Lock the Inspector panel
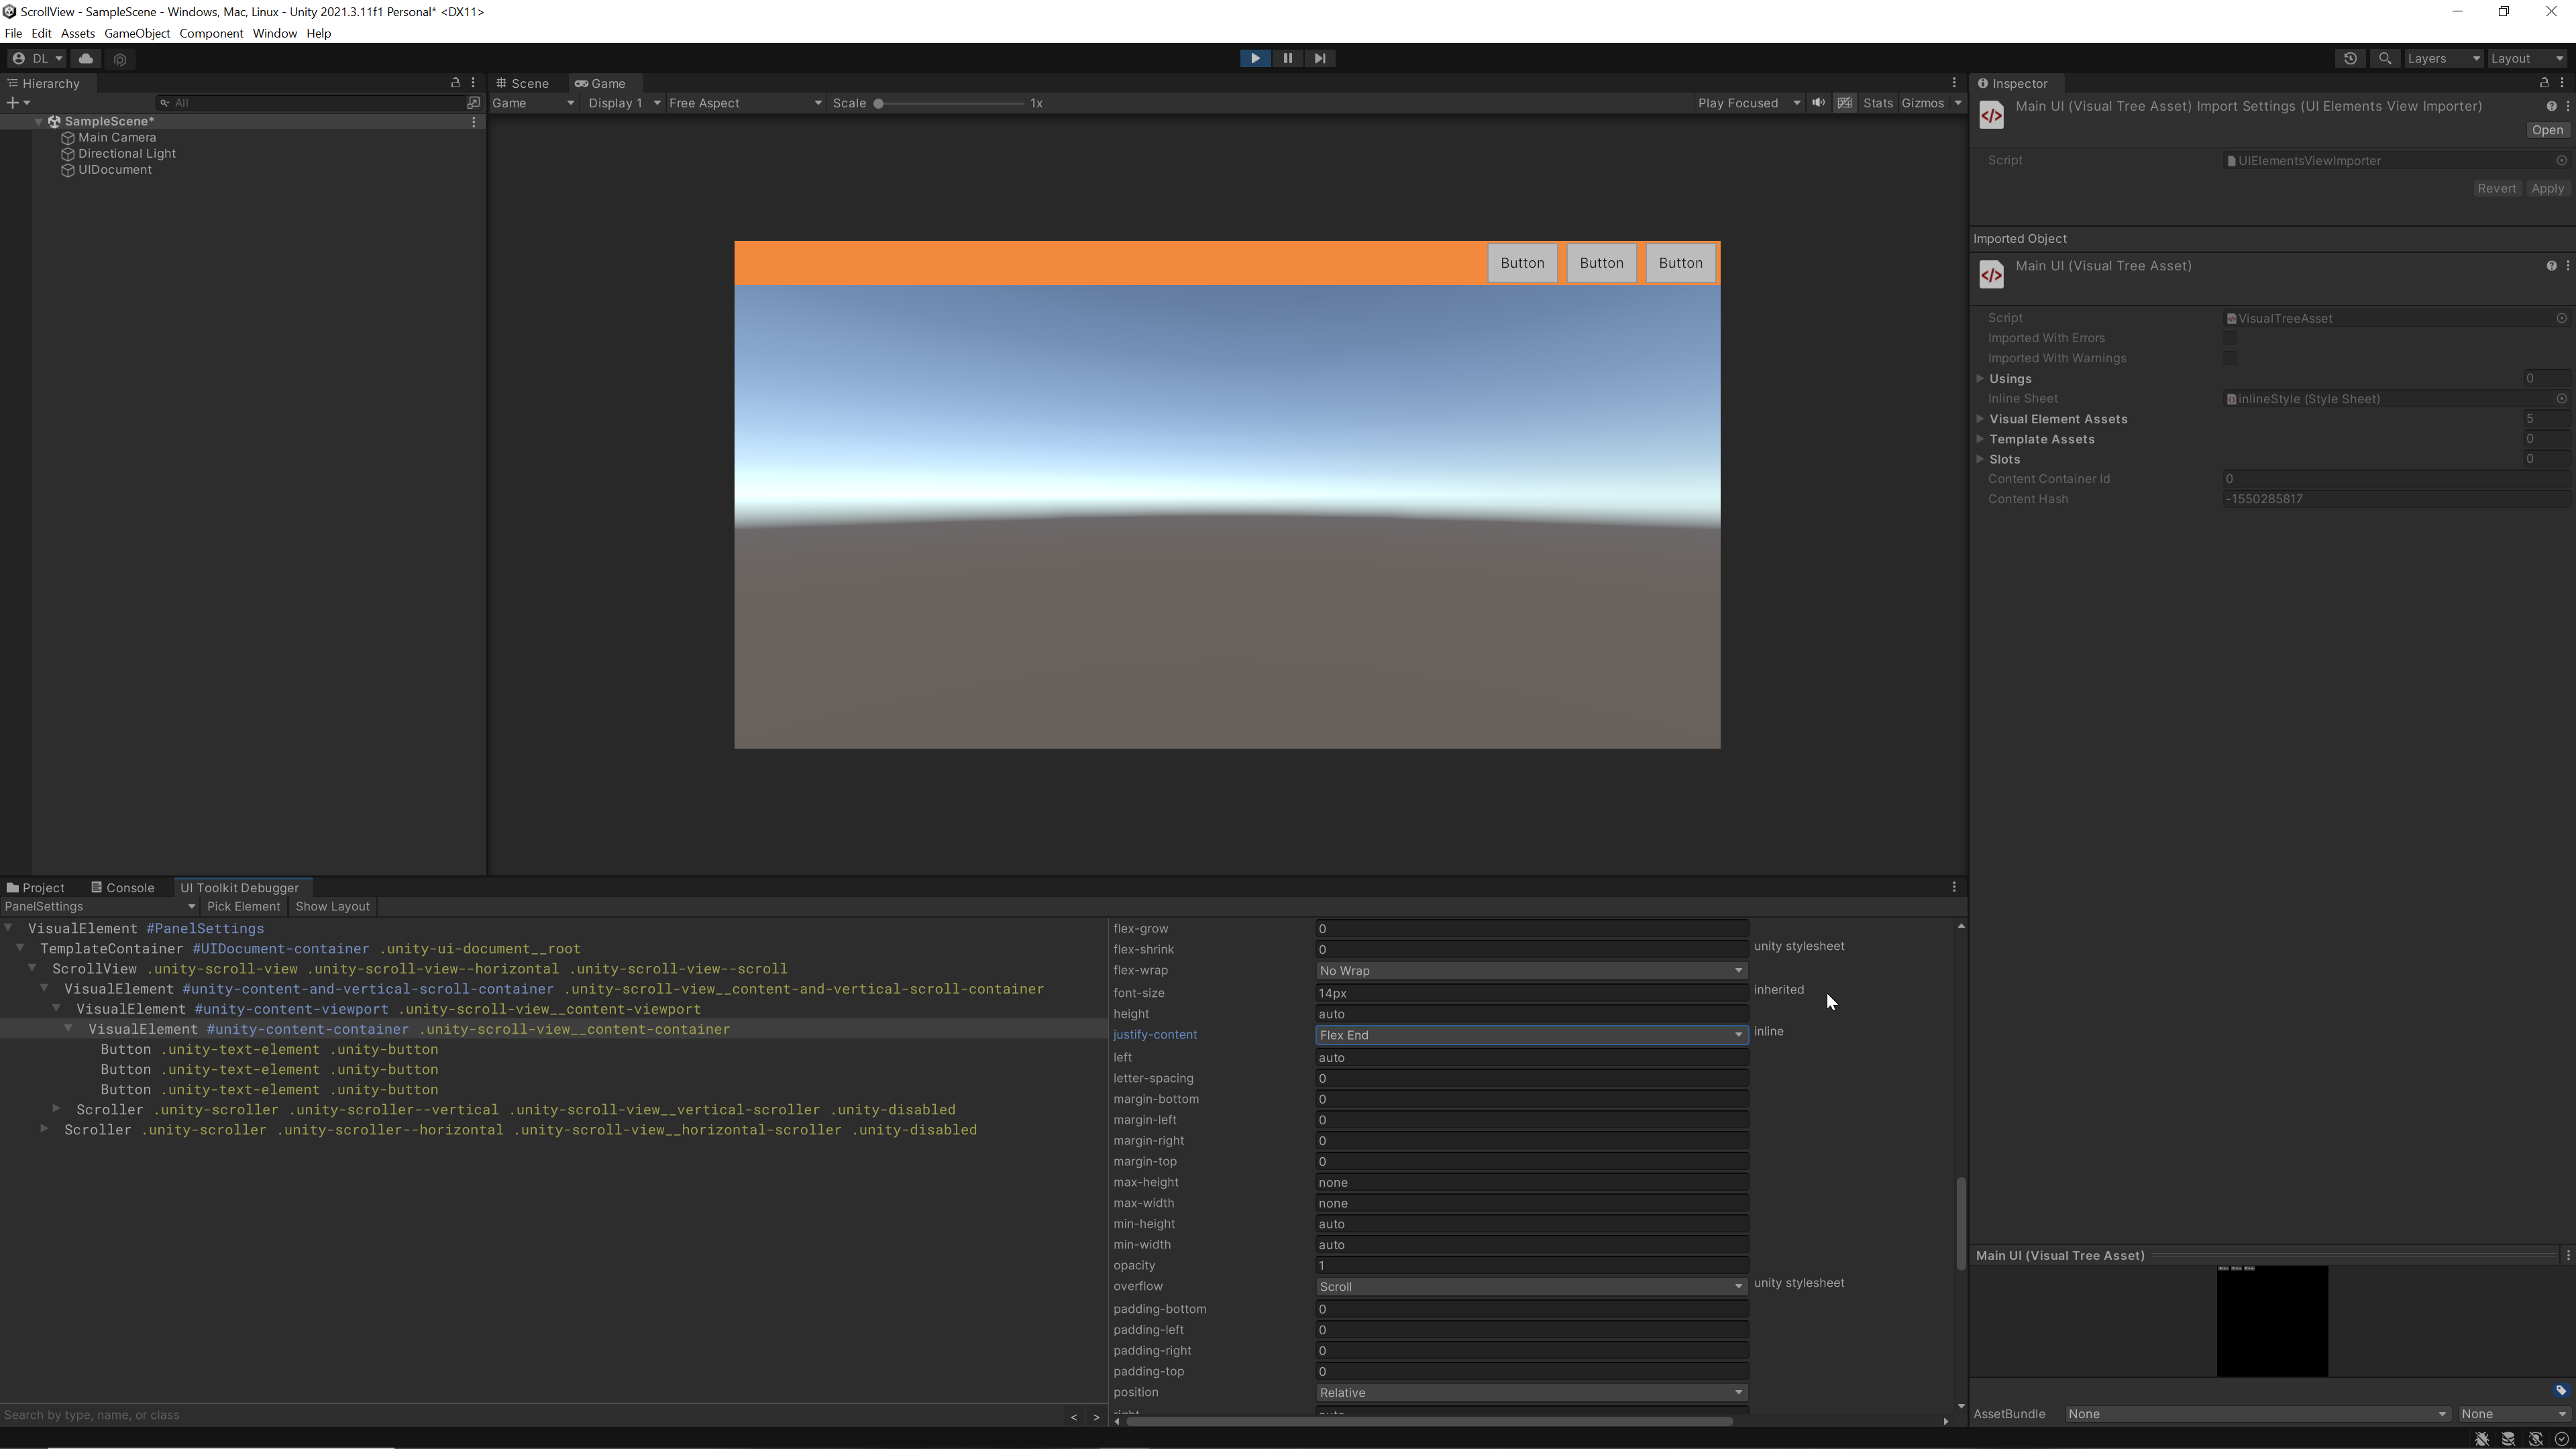The width and height of the screenshot is (2576, 1449). 2544,83
